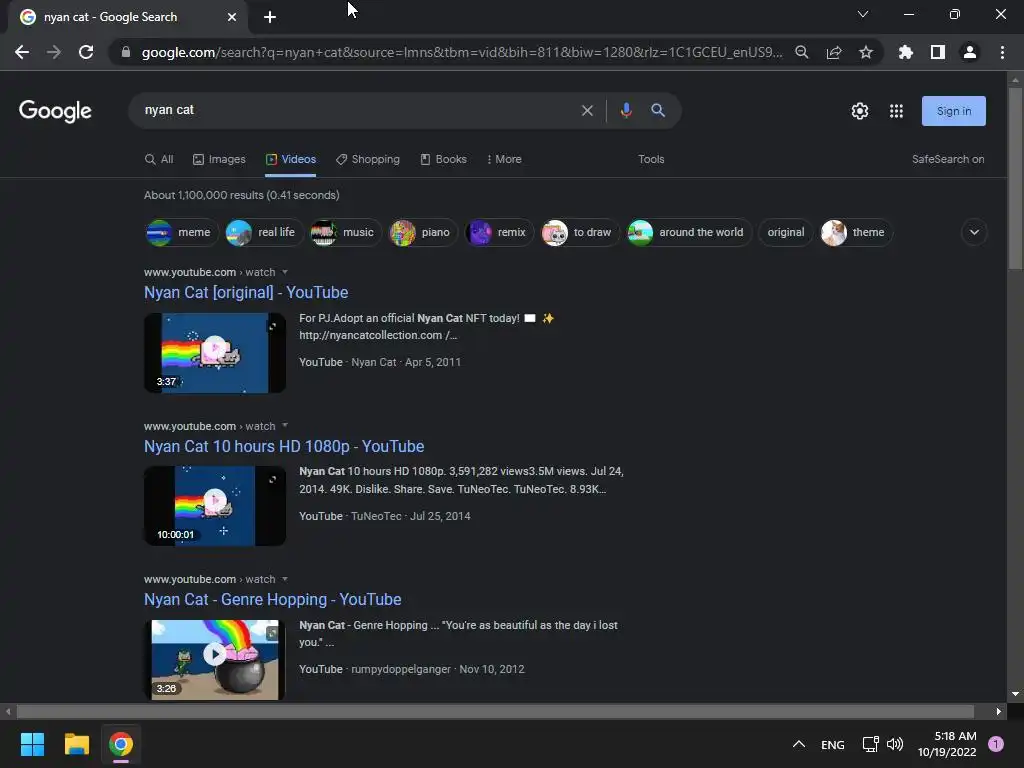Image resolution: width=1024 pixels, height=768 pixels.
Task: Switch to the Shopping tab
Action: 368,159
